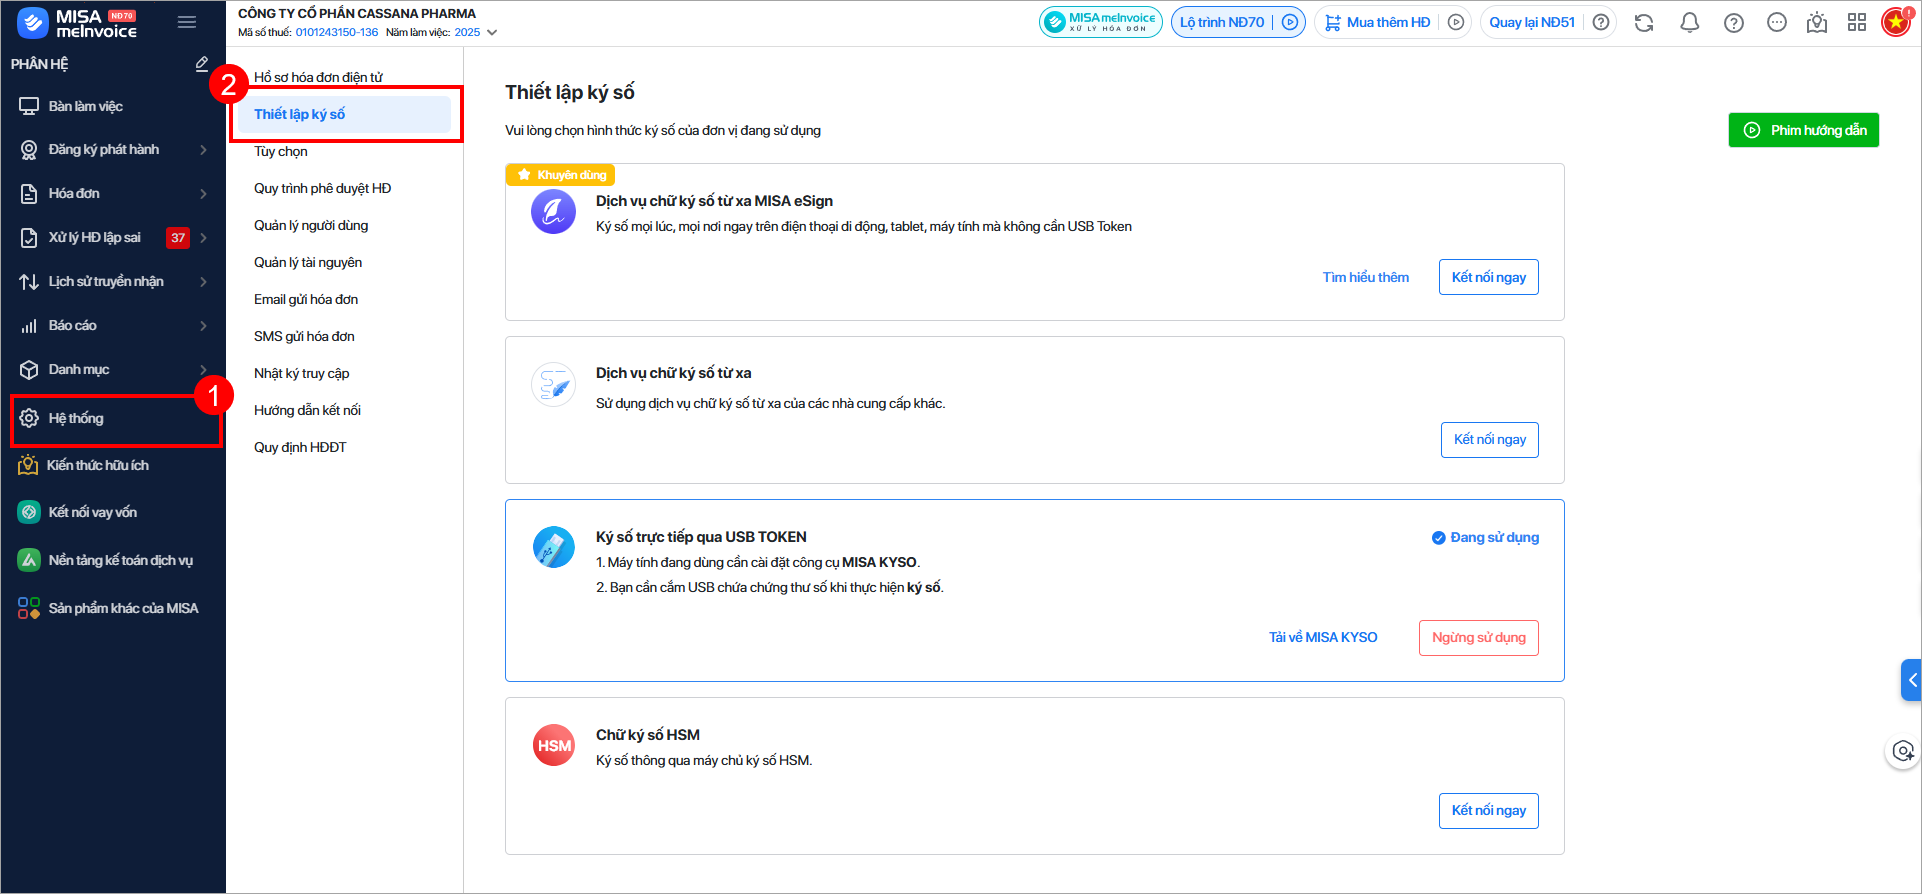Screen dimensions: 1922x894
Task: Click the refresh sync icon in header
Action: point(1644,23)
